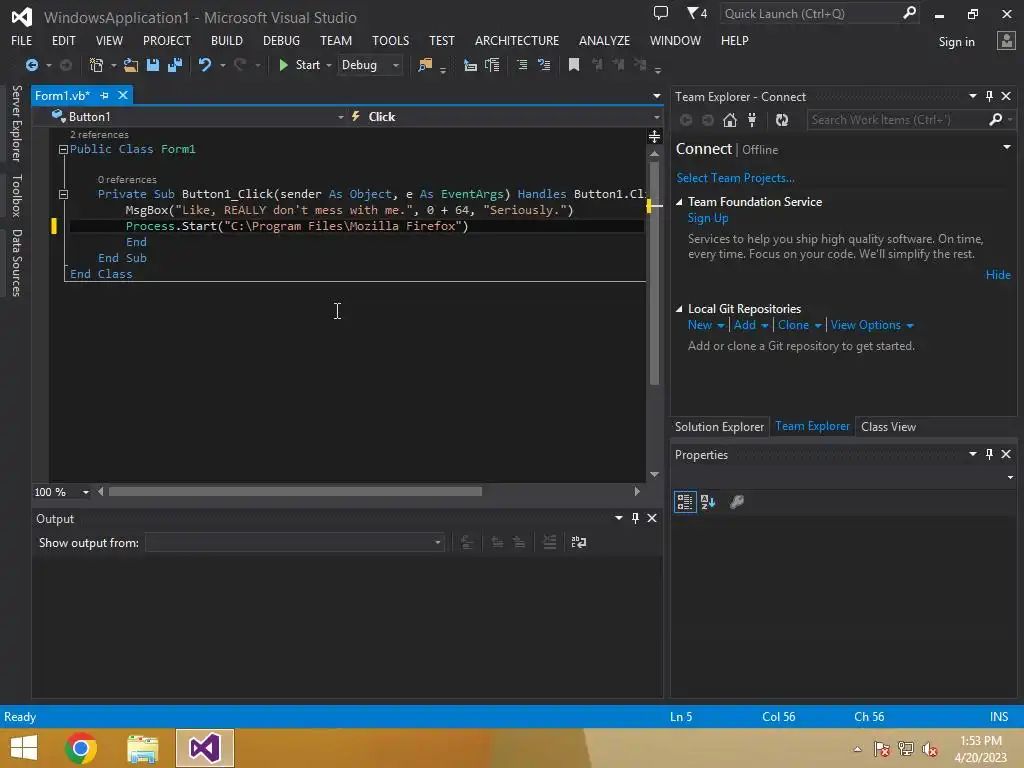Click the editor split window handle

[654, 136]
